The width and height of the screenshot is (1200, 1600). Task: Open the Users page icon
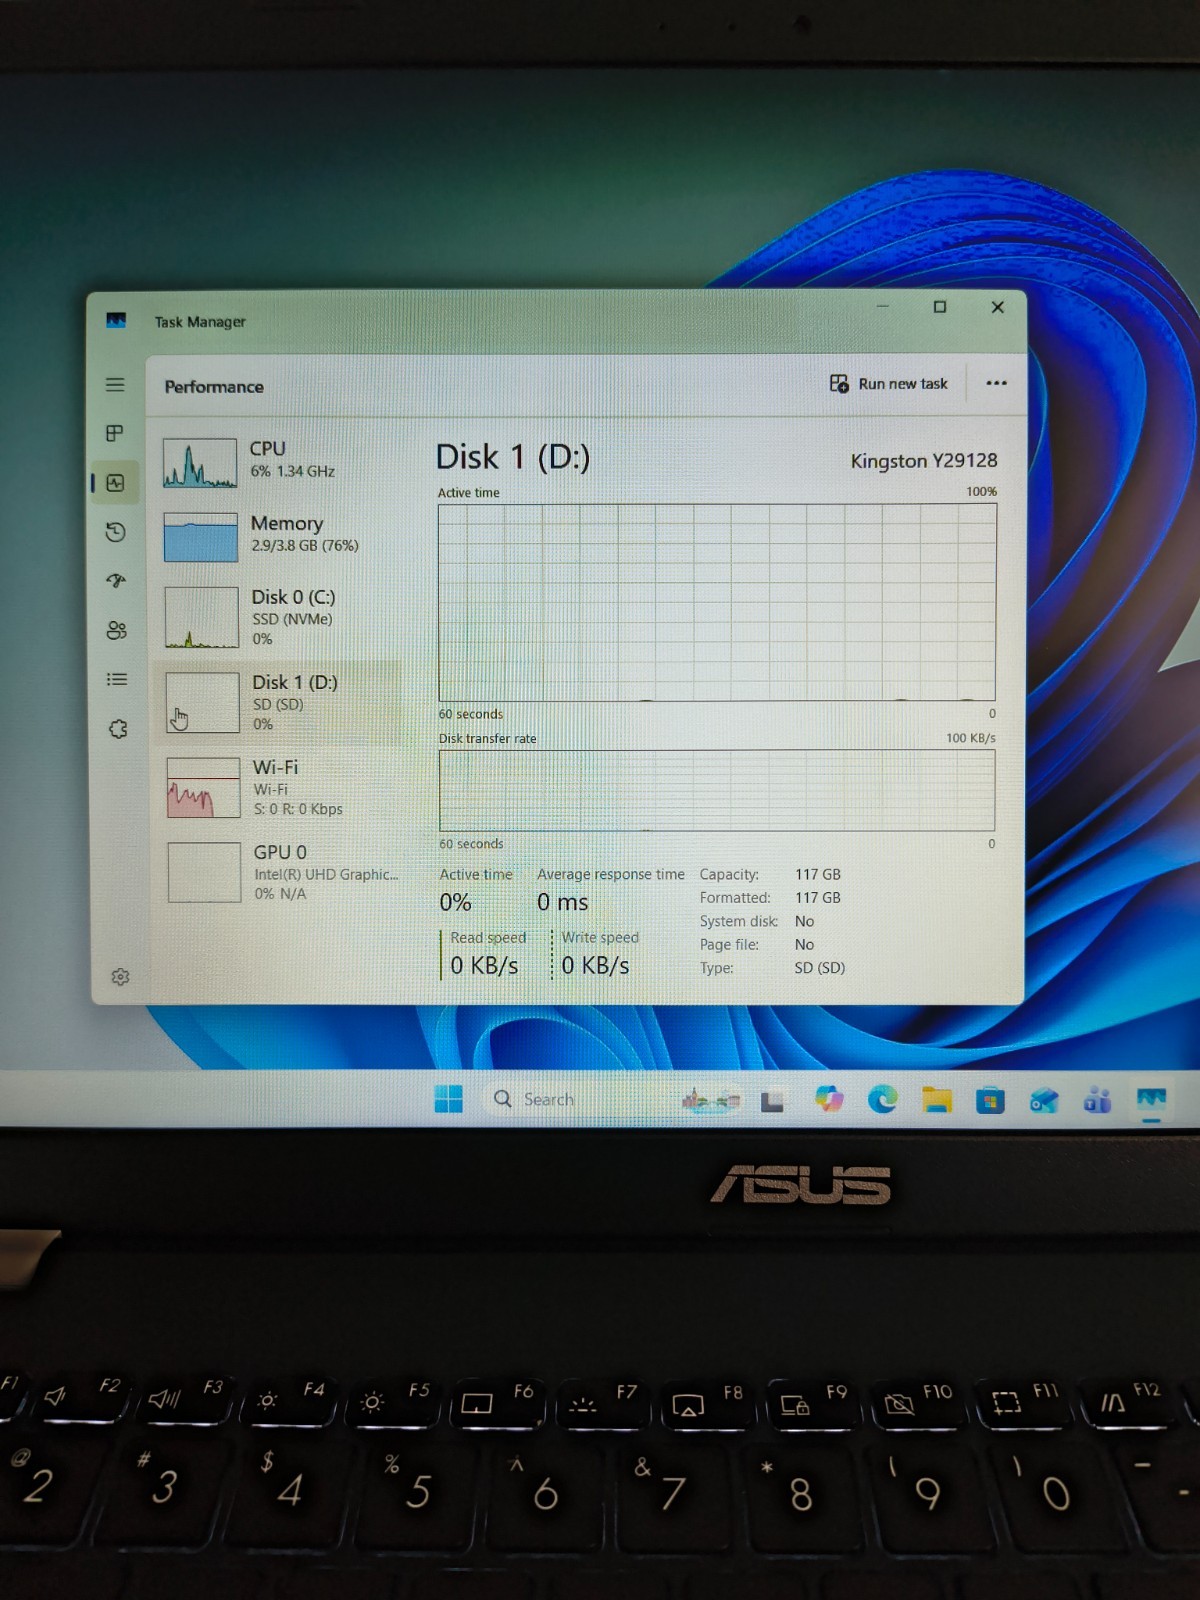[117, 630]
